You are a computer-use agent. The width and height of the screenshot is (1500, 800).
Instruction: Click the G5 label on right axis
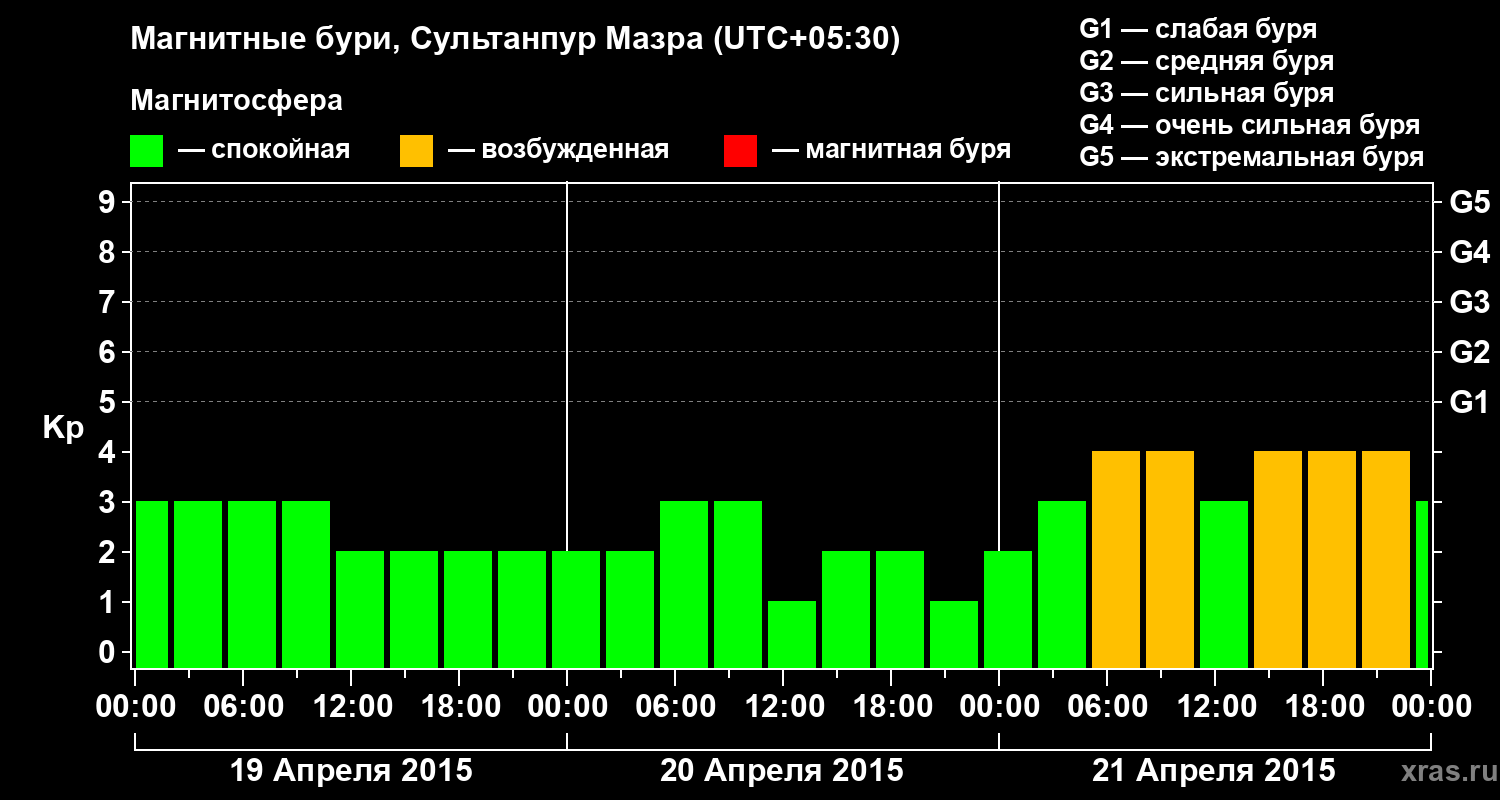click(1470, 202)
